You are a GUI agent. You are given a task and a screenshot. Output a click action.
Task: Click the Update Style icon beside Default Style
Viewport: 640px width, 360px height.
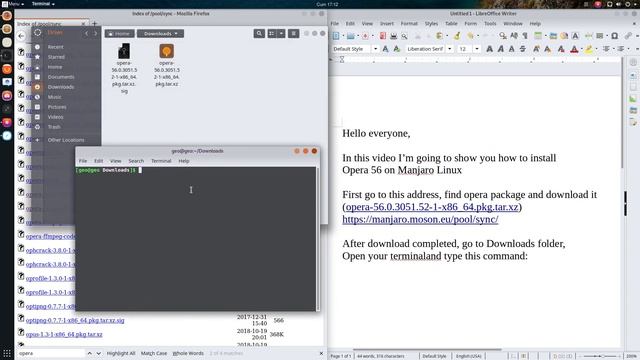pyautogui.click(x=385, y=49)
